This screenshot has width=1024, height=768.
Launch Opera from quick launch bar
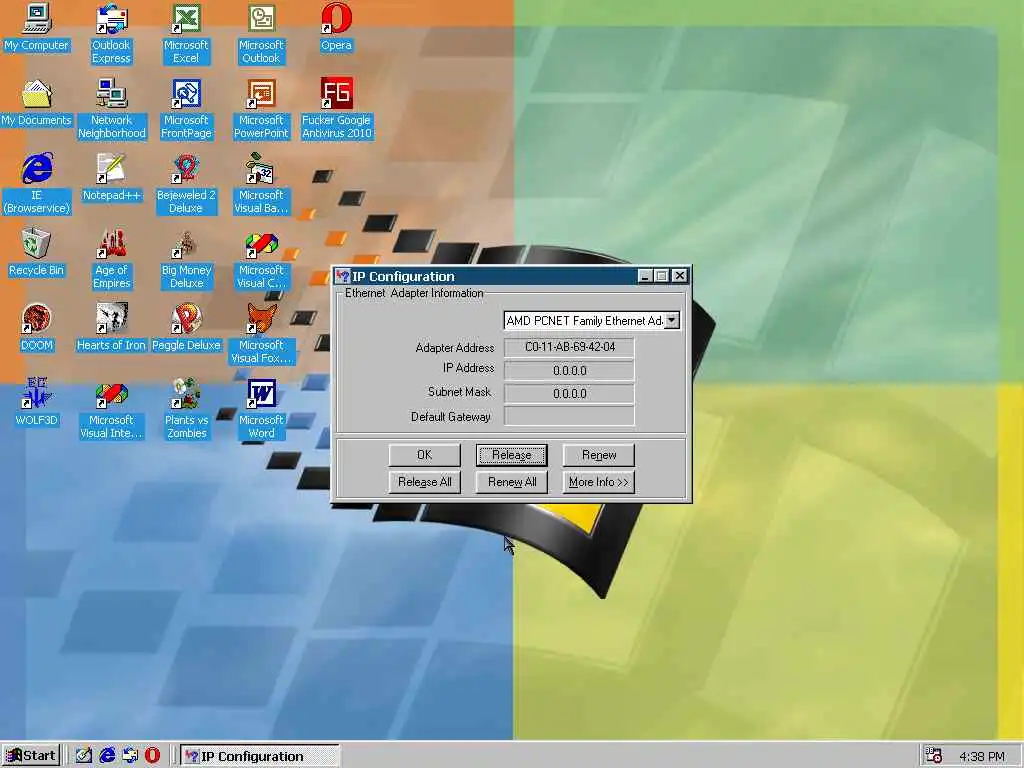tap(152, 756)
